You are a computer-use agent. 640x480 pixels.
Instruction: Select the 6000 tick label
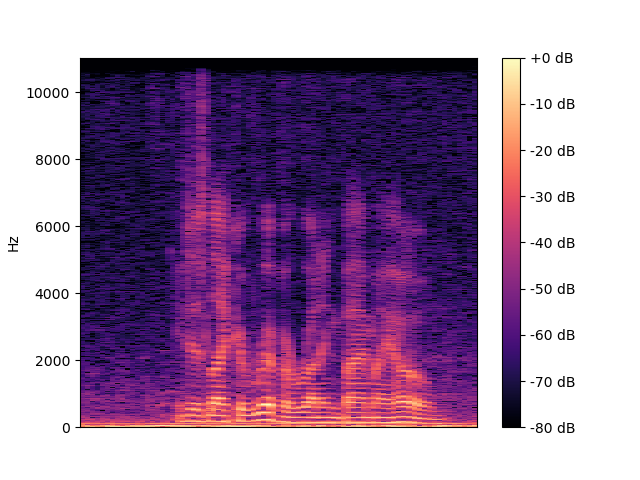[x=52, y=227]
